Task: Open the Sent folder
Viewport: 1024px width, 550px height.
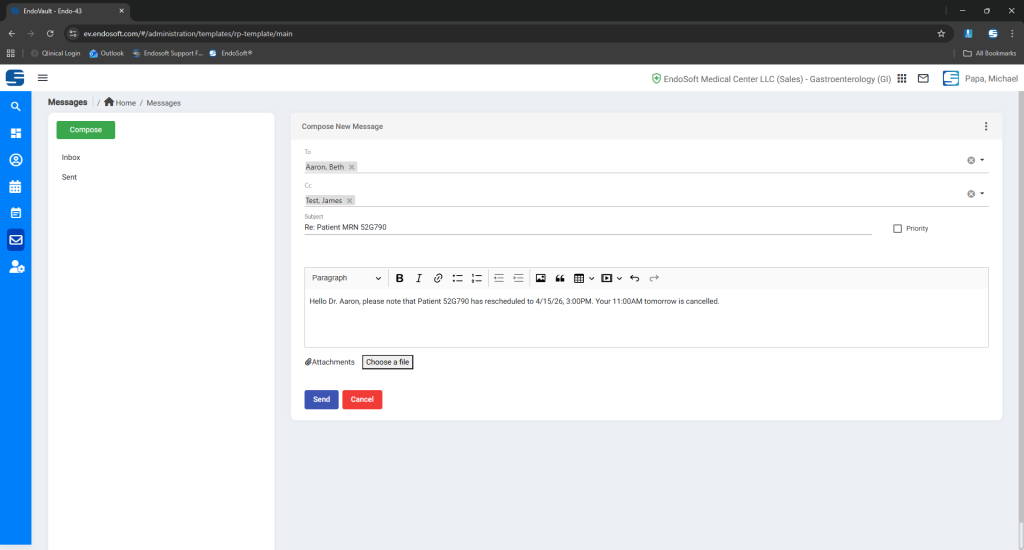Action: point(69,177)
